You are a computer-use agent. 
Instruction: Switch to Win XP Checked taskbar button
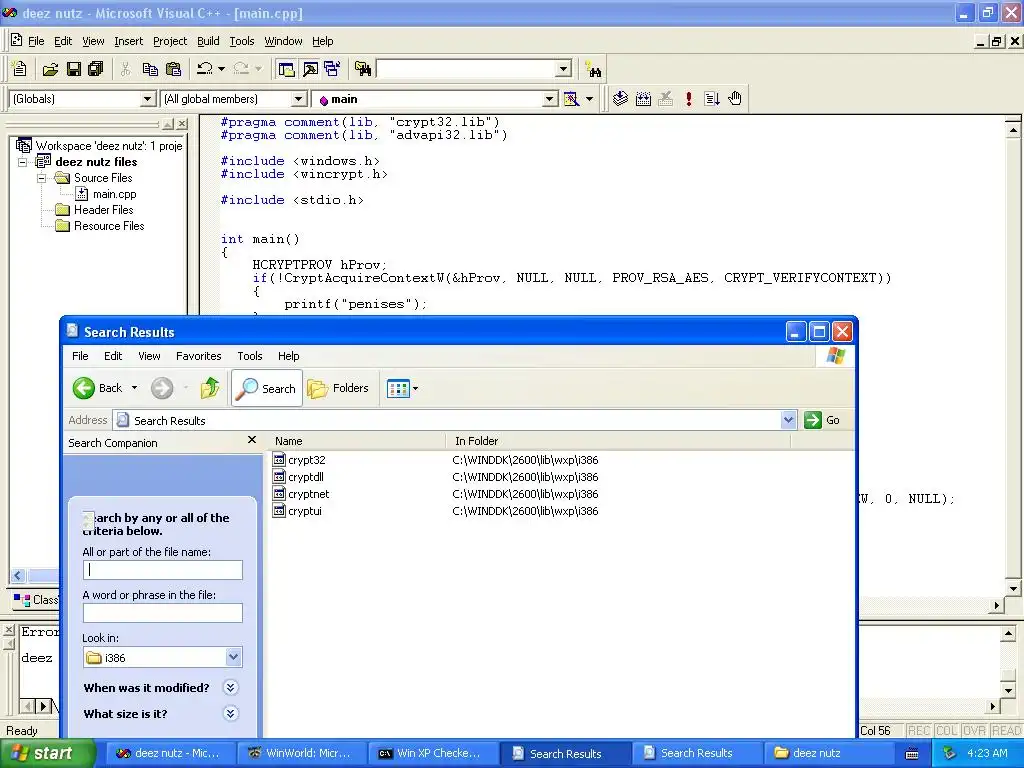click(432, 753)
